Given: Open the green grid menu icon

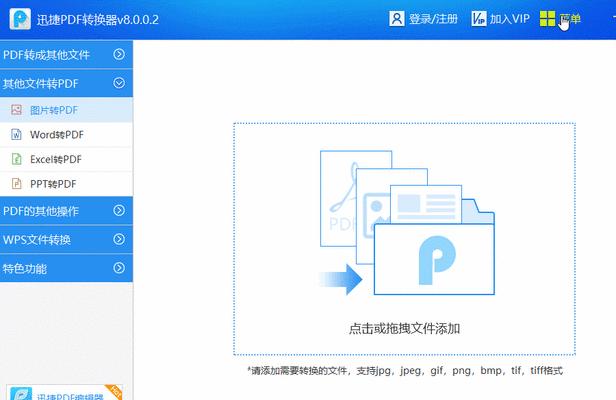Looking at the screenshot, I should click(x=547, y=18).
